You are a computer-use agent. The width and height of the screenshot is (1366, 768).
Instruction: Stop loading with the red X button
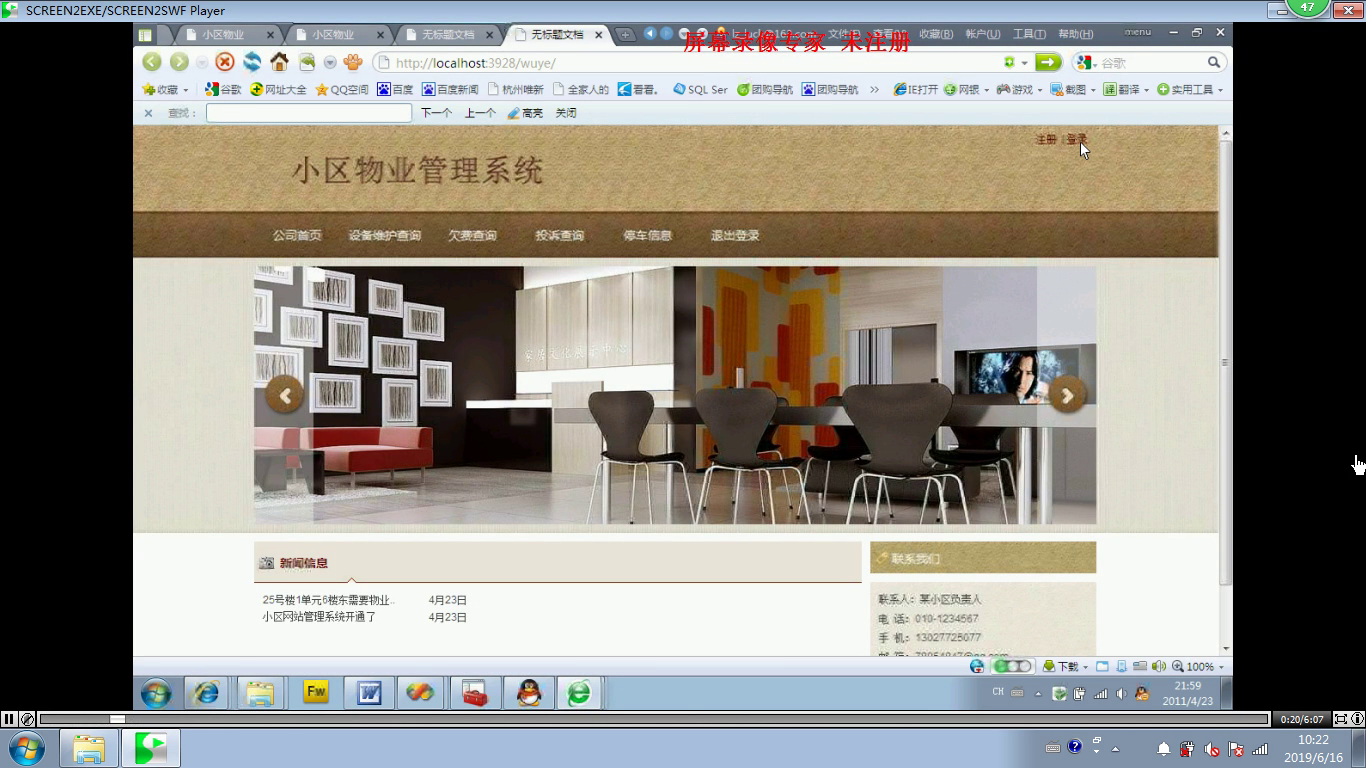click(x=225, y=62)
